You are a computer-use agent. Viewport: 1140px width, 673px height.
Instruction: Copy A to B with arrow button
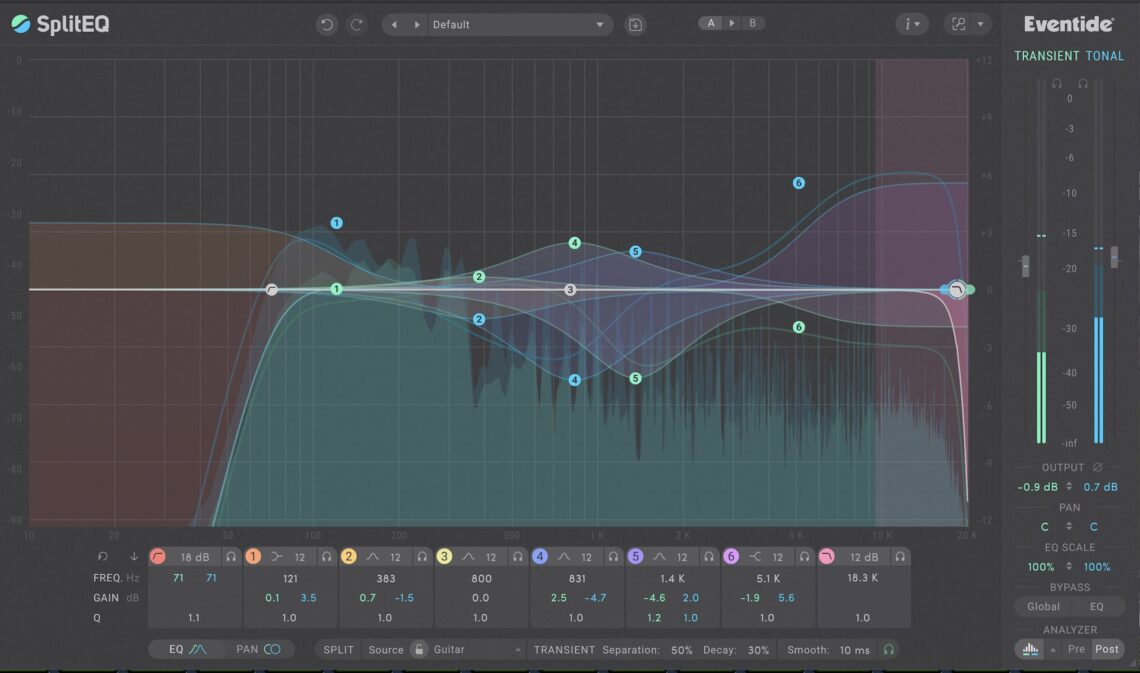(731, 23)
